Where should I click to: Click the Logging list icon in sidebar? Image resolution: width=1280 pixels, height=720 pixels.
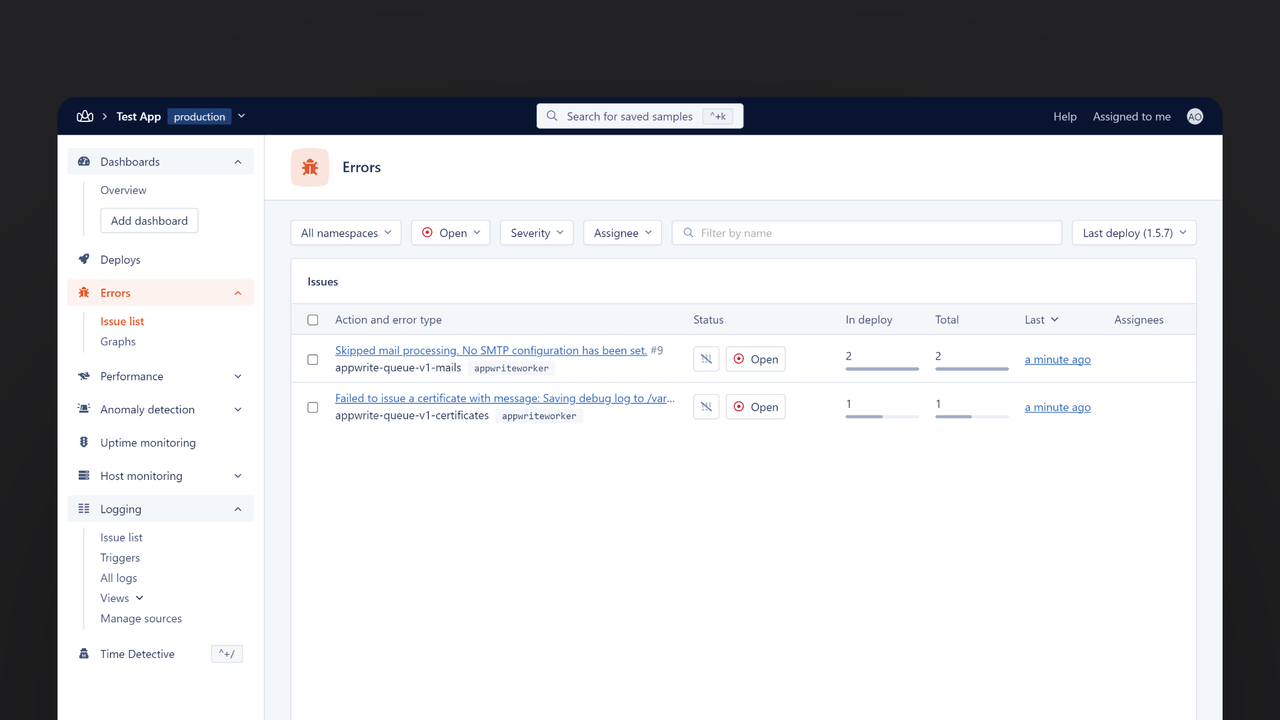point(84,509)
